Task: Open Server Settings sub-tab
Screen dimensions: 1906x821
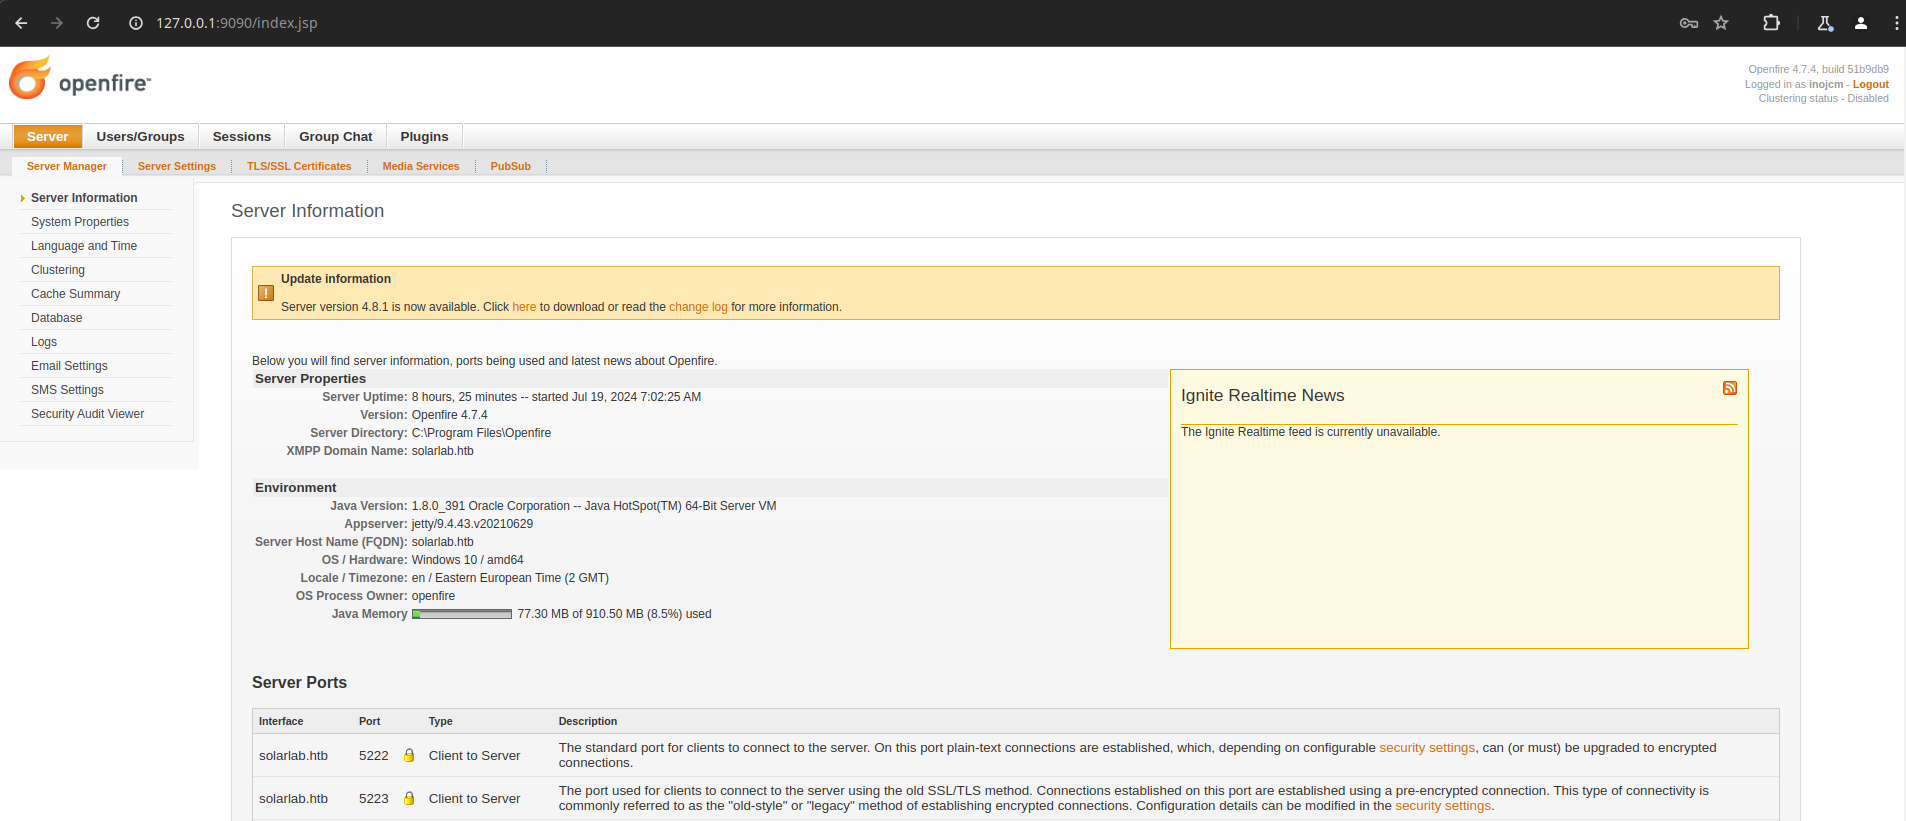Action: pos(177,166)
